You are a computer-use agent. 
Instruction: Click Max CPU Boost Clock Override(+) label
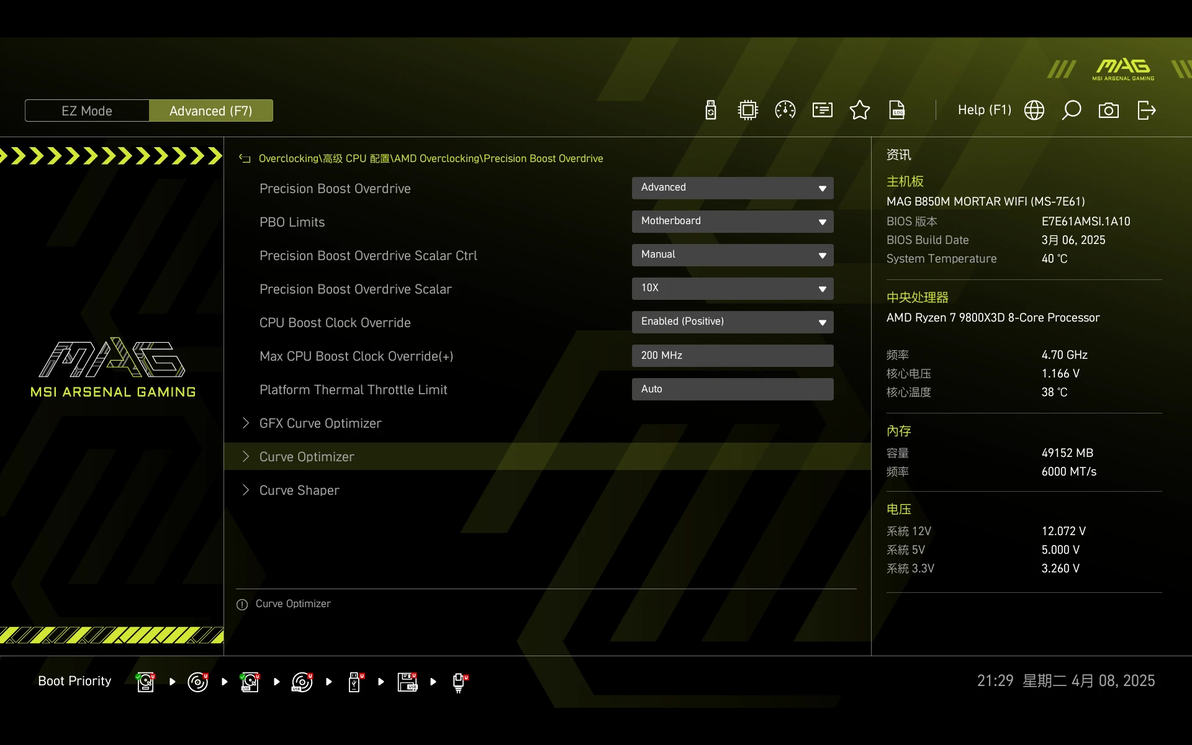(x=356, y=356)
